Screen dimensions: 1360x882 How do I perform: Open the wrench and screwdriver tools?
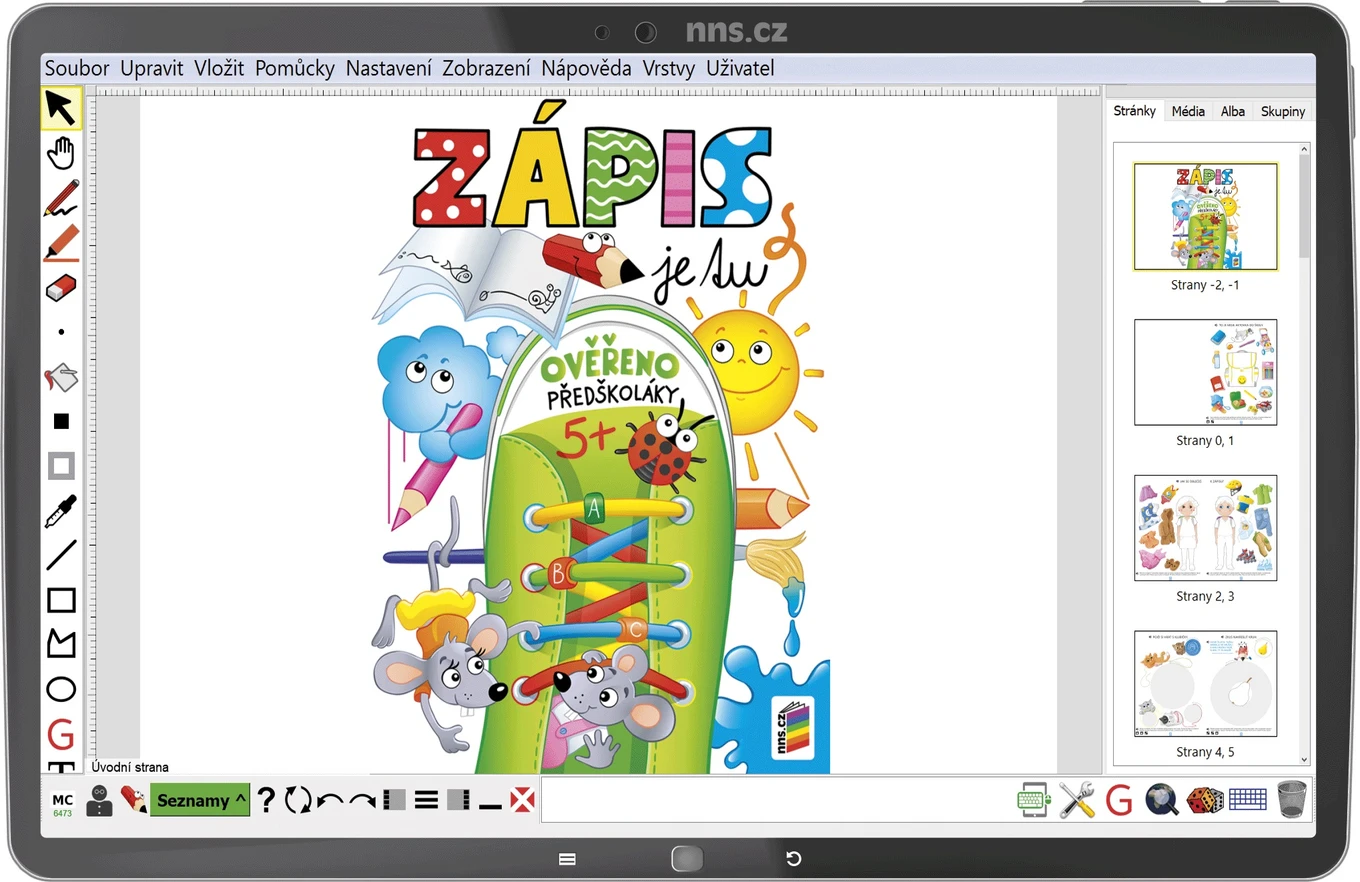tap(1077, 800)
